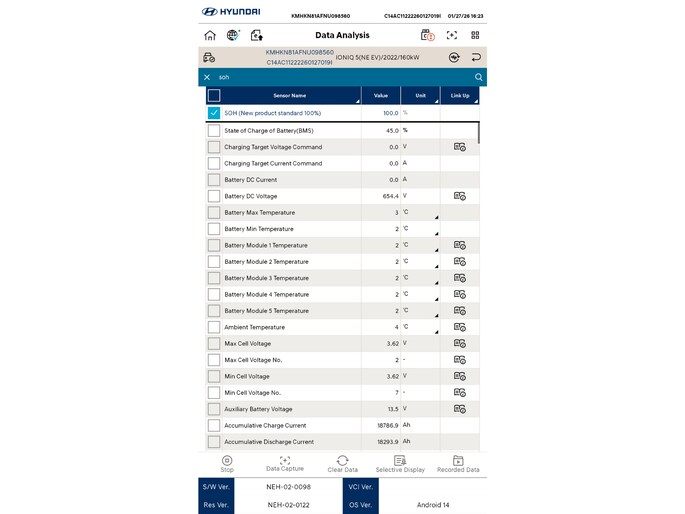Click the Clear Data button
The image size is (685, 514).
point(342,463)
